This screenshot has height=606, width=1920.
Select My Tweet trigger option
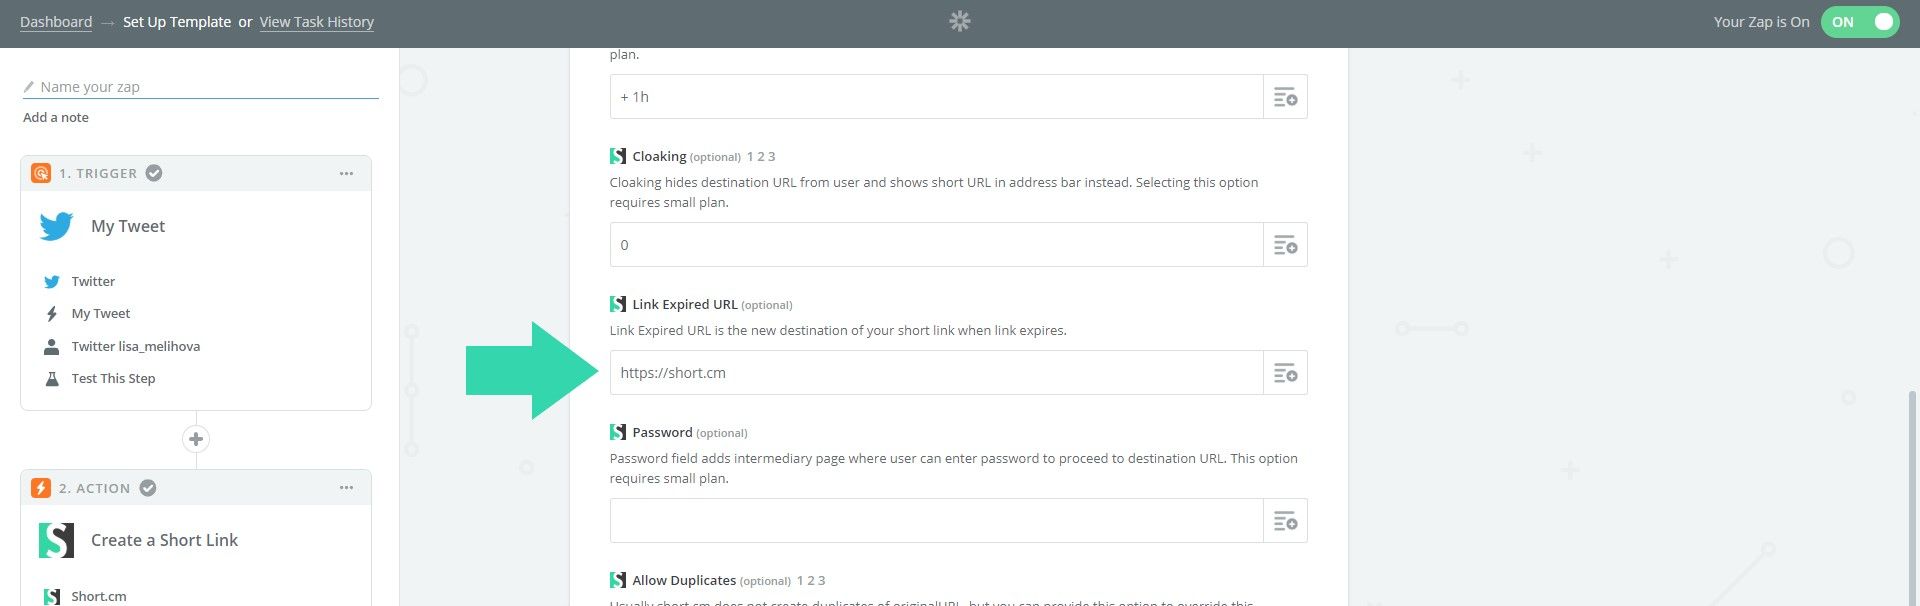point(100,314)
